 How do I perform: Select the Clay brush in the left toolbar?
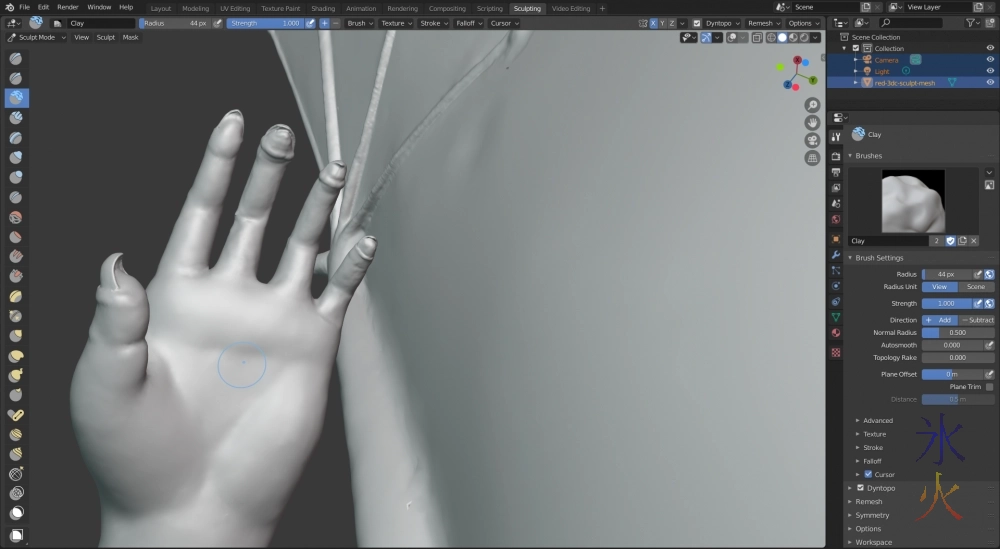click(16, 98)
